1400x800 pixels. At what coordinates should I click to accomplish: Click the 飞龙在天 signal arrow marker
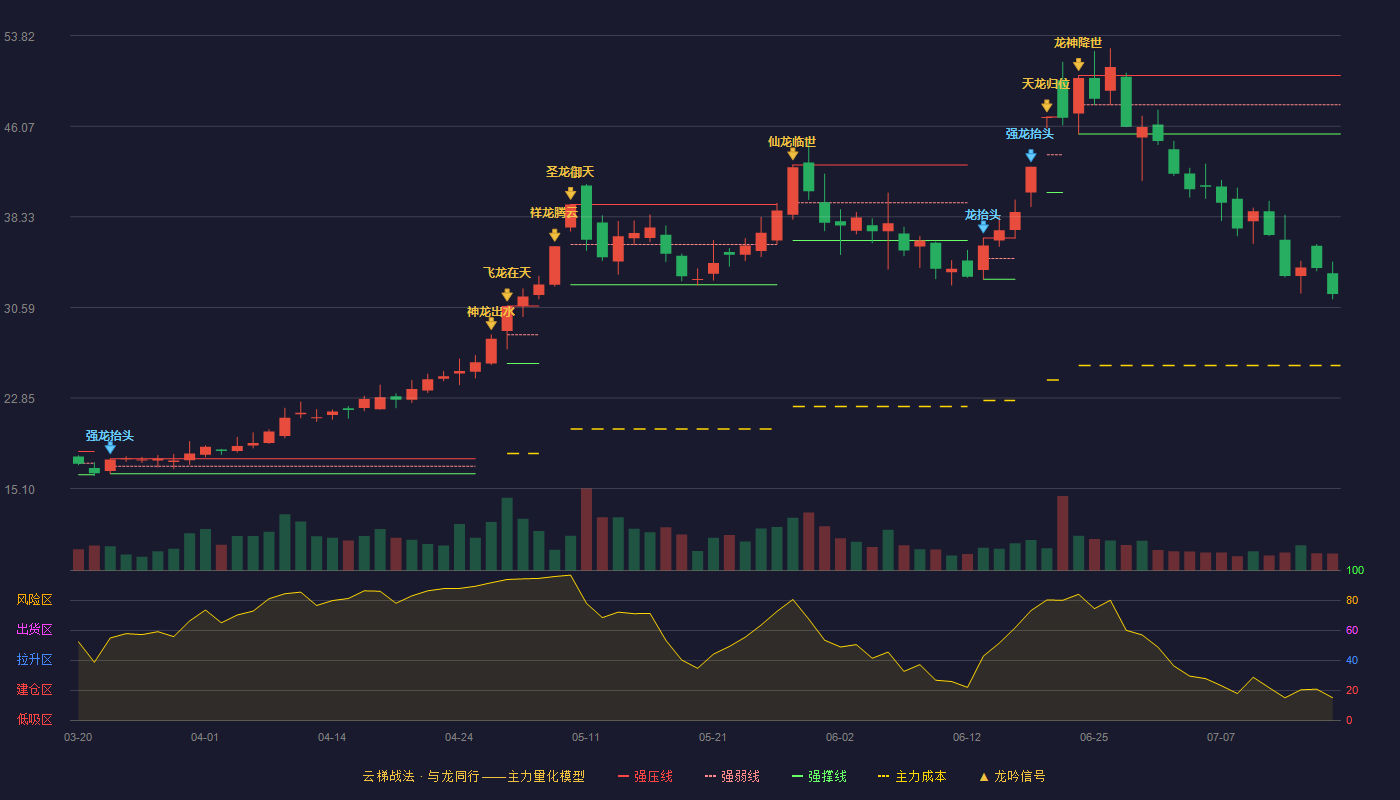coord(507,295)
